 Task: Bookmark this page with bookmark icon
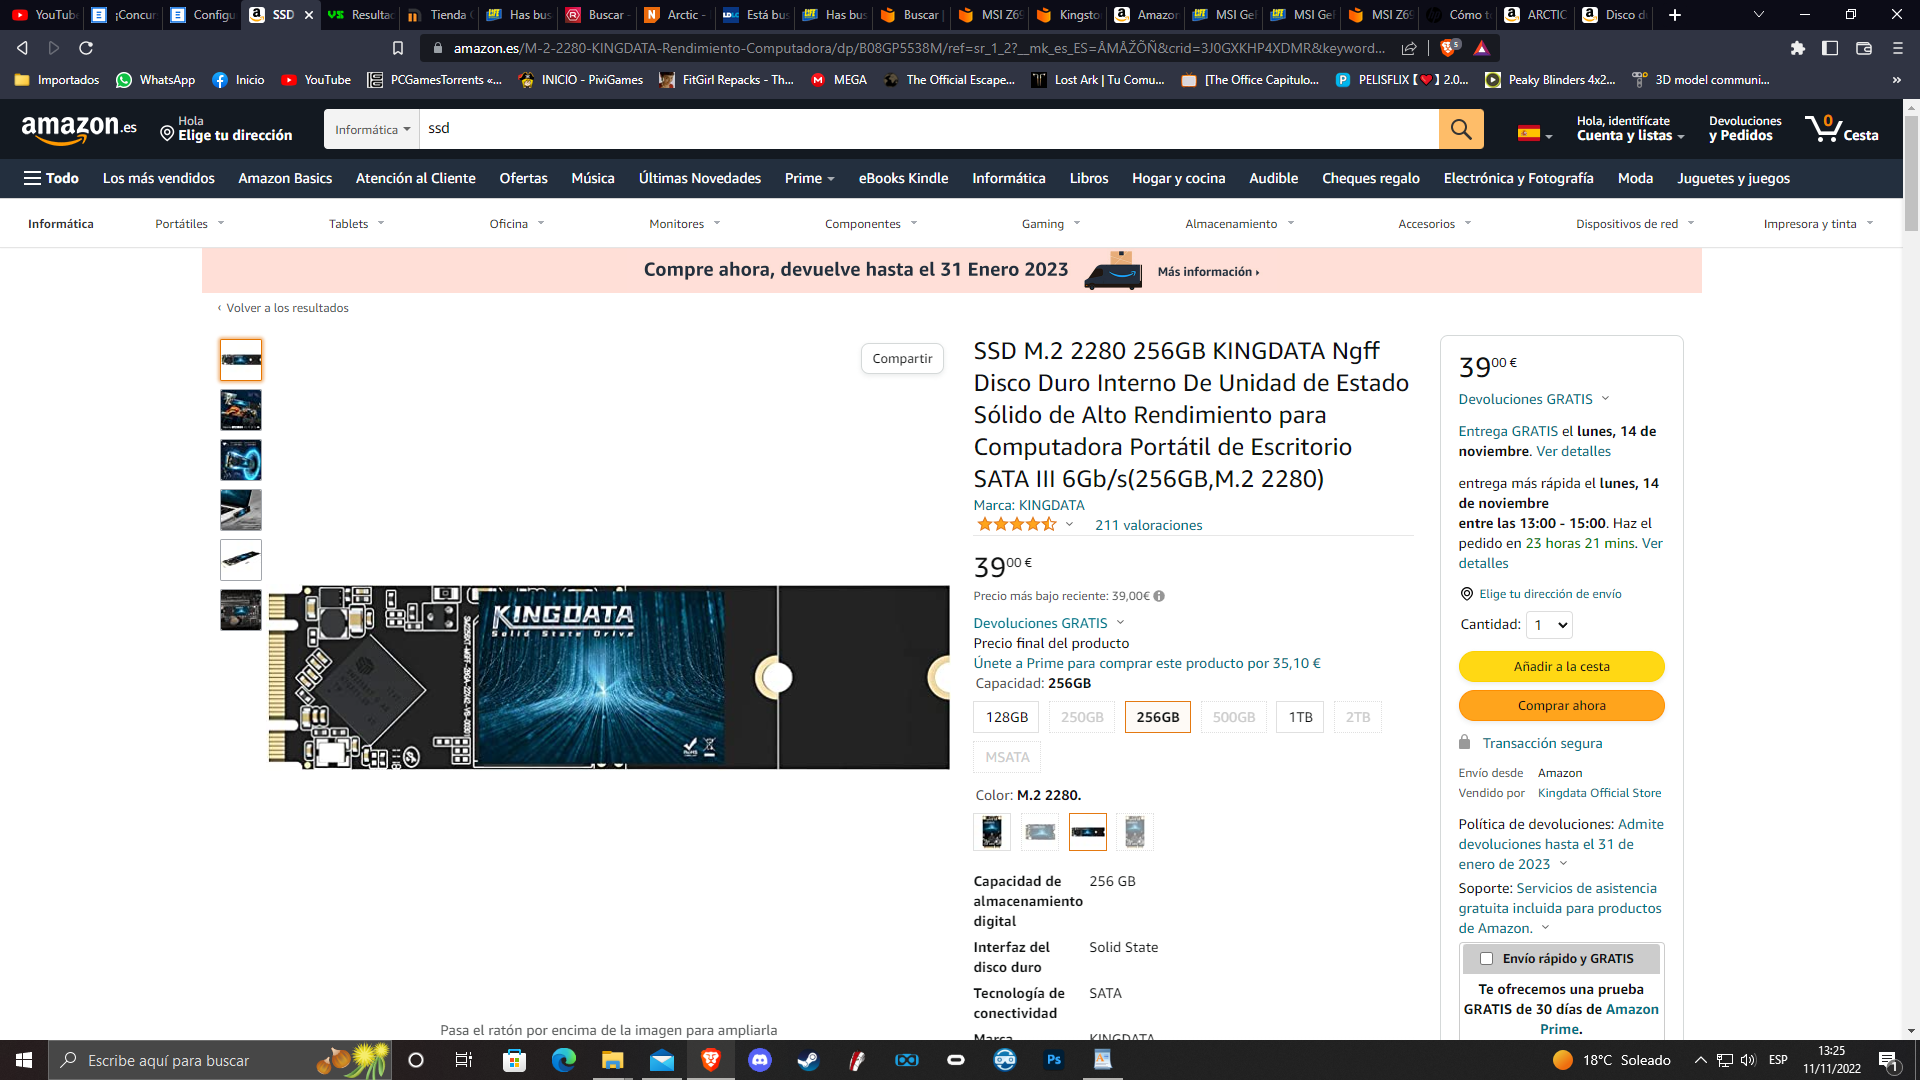[x=397, y=48]
